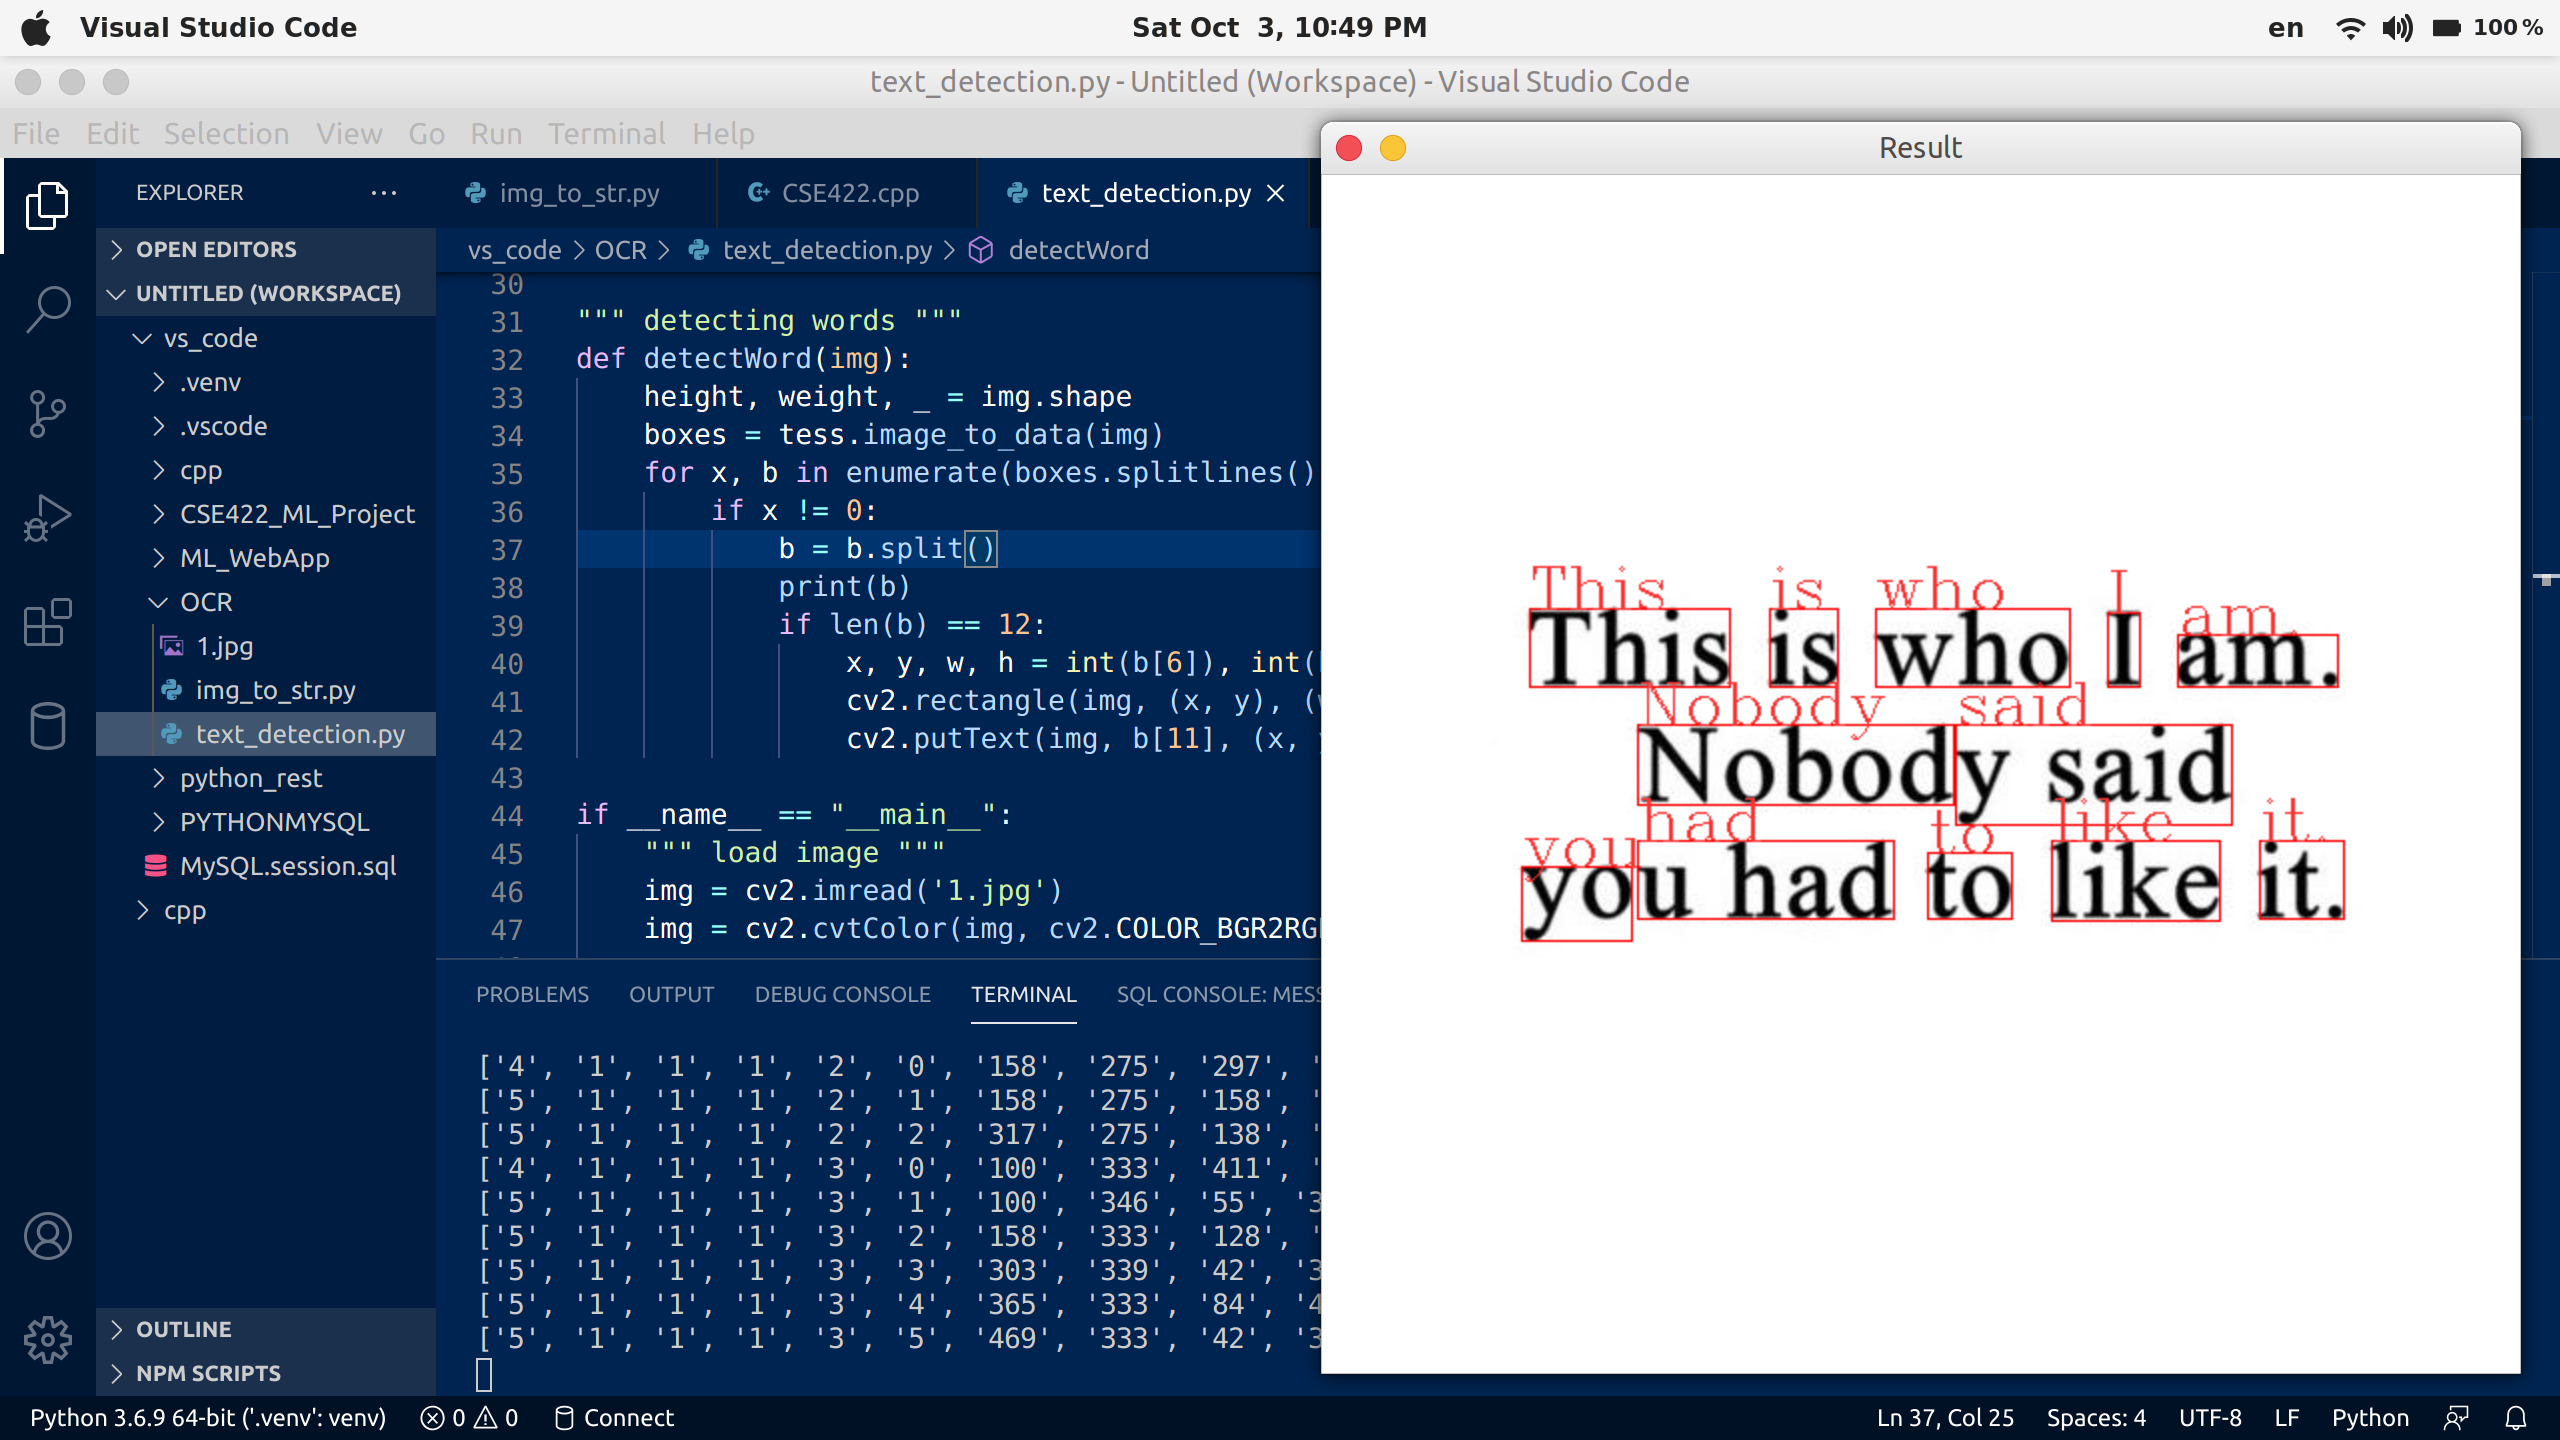Open the Explorer more actions ellipsis

(x=384, y=193)
